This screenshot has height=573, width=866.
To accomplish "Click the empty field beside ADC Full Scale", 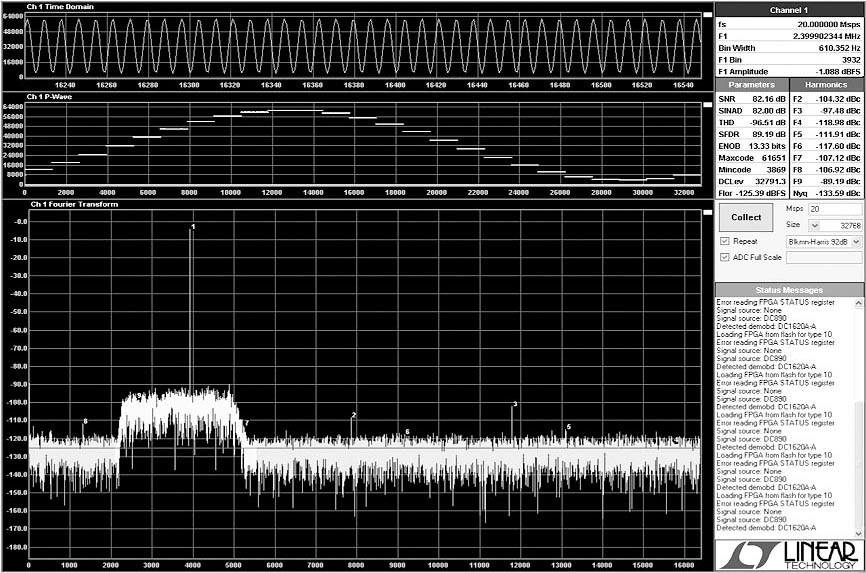I will coord(823,258).
